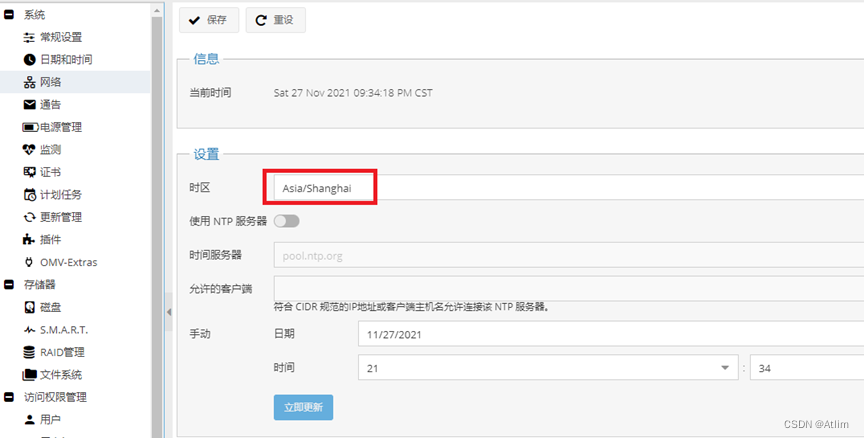864x438 pixels.
Task: Click the minutes field showing 34
Action: (x=807, y=368)
